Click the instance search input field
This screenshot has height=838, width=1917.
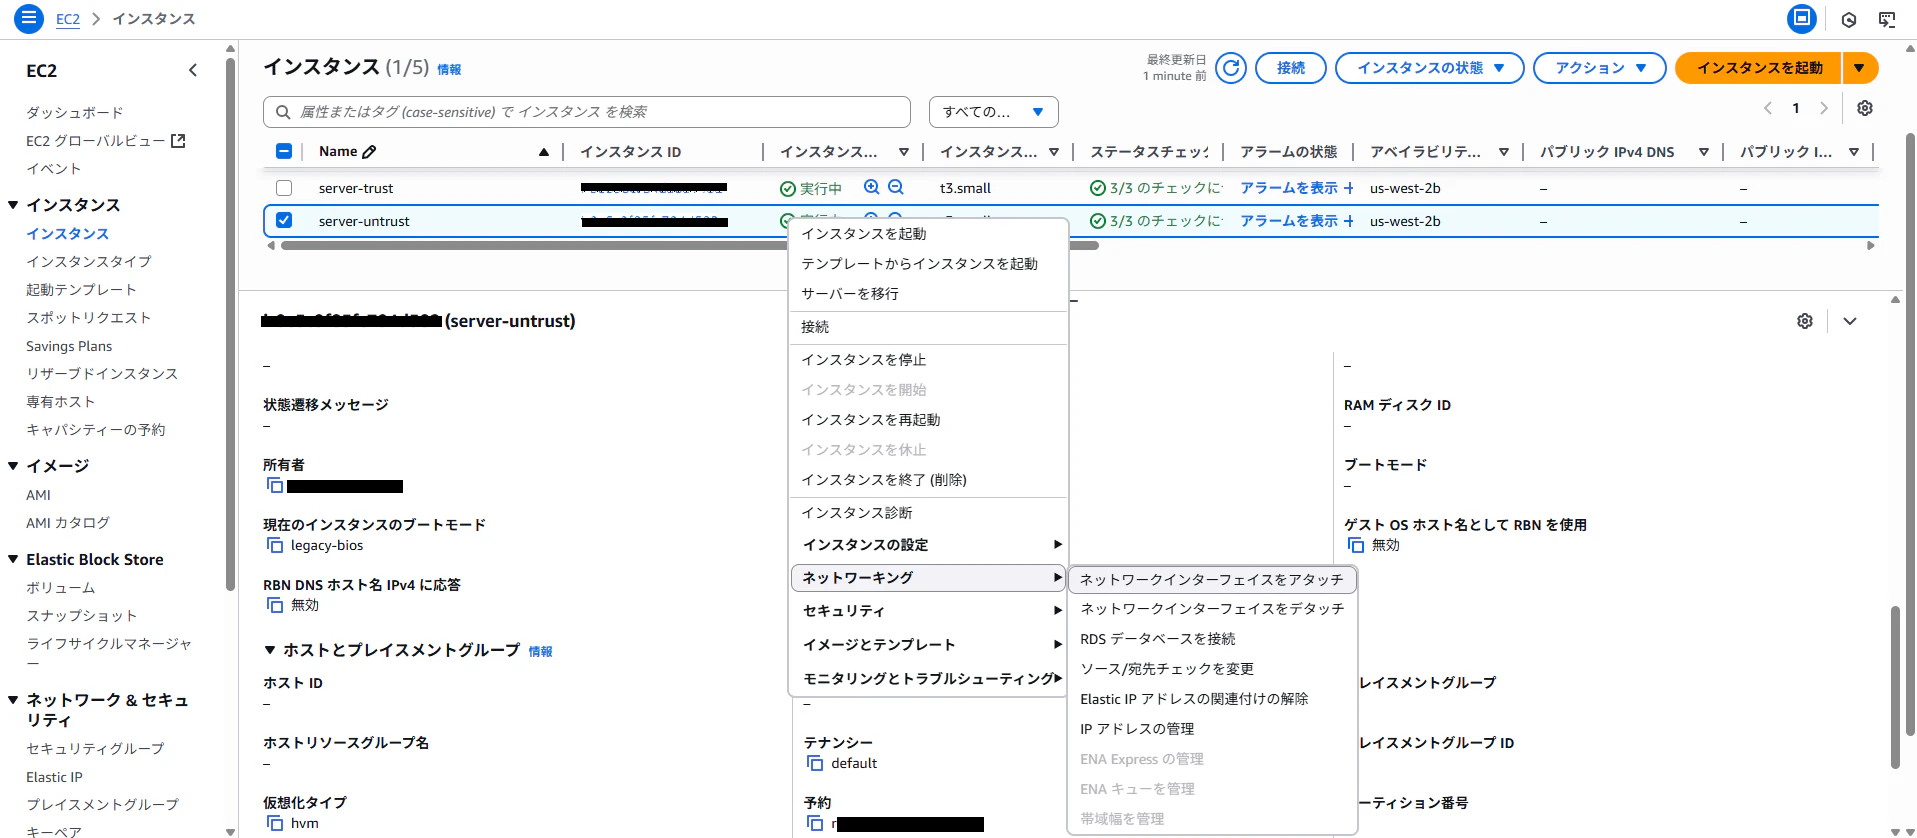tap(587, 112)
